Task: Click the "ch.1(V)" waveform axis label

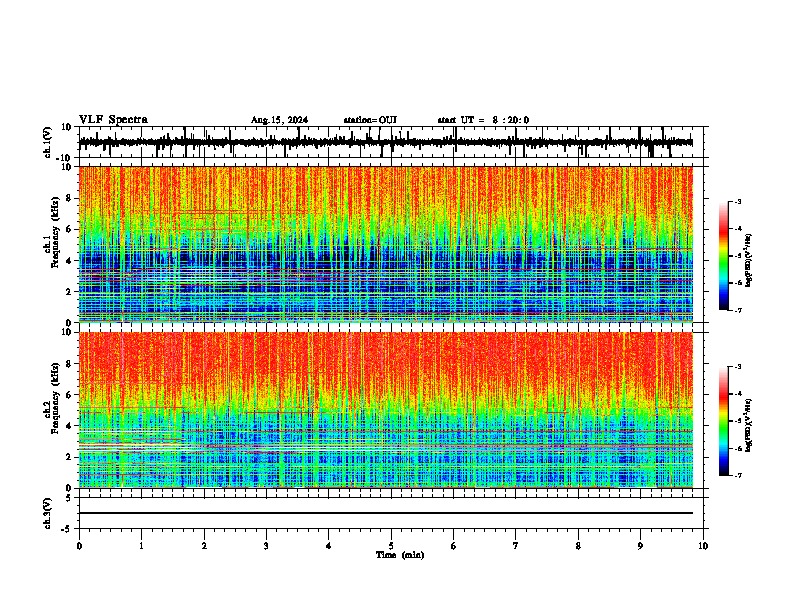Action: coord(48,142)
